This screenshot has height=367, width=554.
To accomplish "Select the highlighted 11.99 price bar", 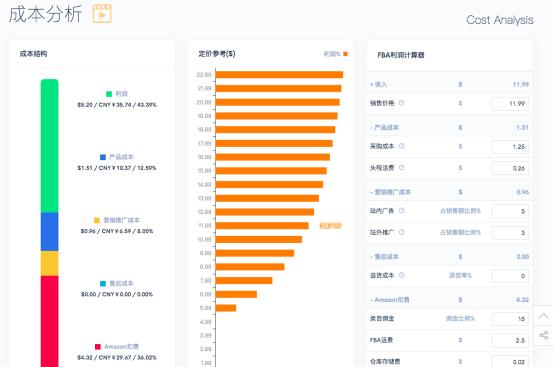I will point(262,225).
